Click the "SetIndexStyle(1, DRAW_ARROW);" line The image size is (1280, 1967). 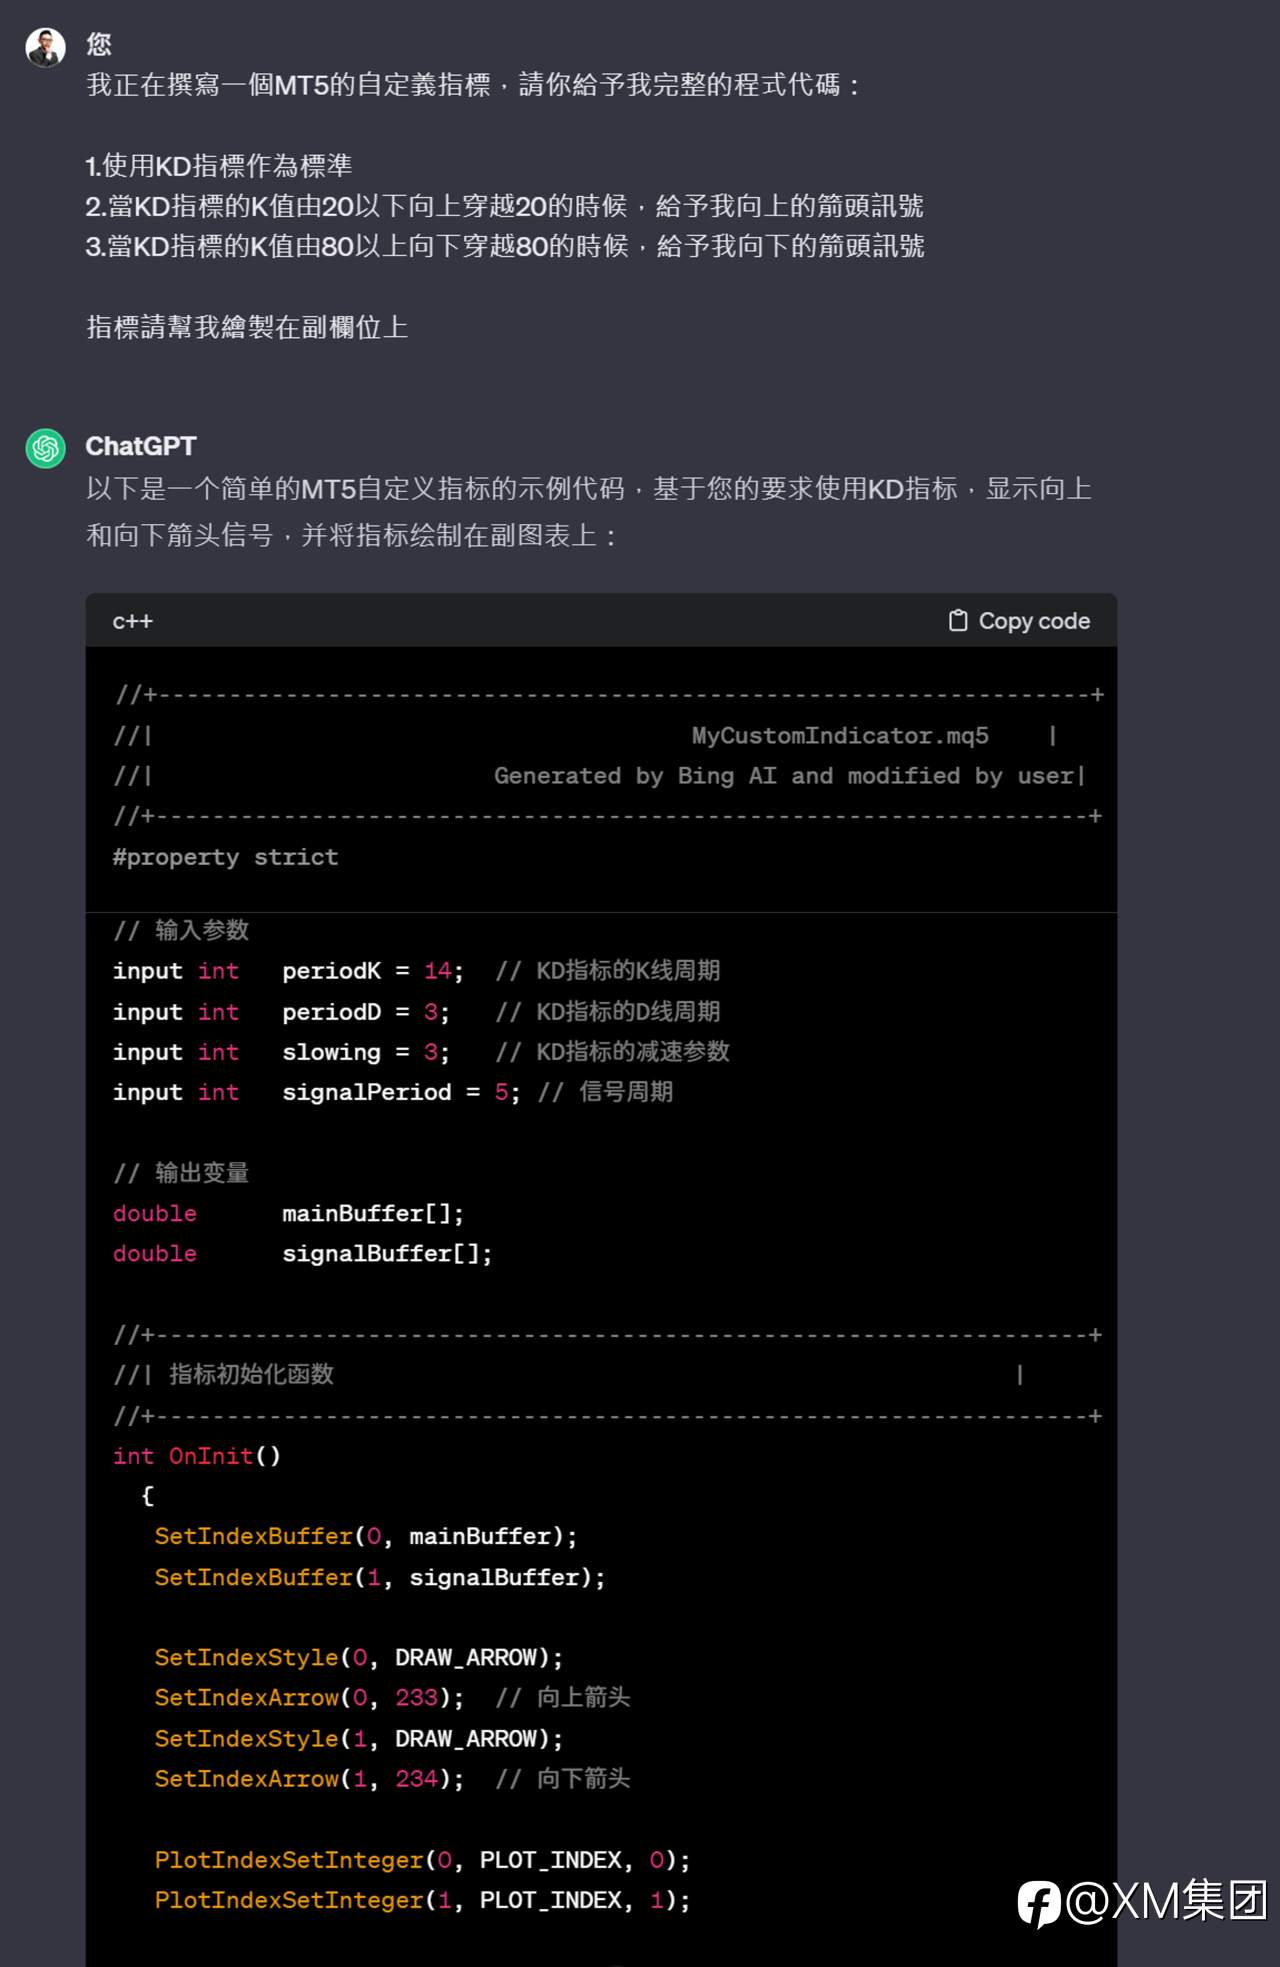(359, 1739)
